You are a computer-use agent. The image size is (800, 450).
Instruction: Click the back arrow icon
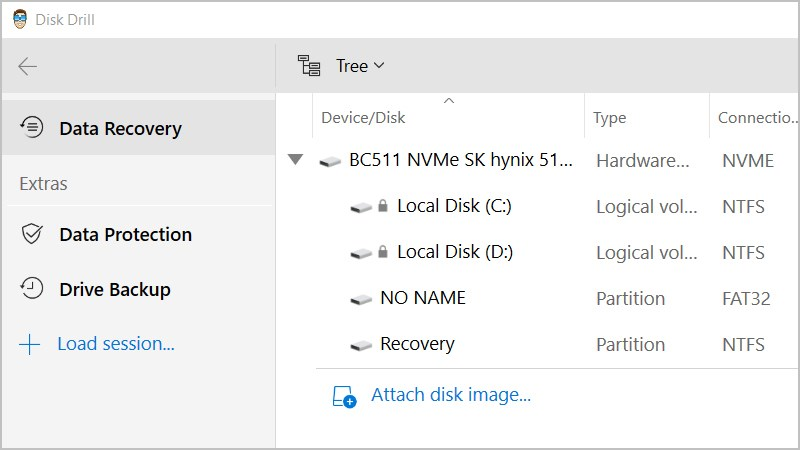click(x=28, y=66)
